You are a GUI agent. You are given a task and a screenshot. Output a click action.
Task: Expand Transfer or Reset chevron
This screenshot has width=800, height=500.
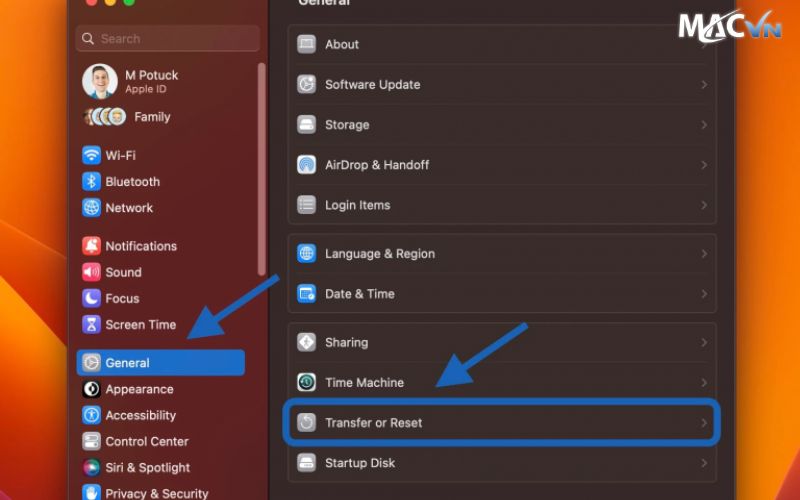pos(704,423)
